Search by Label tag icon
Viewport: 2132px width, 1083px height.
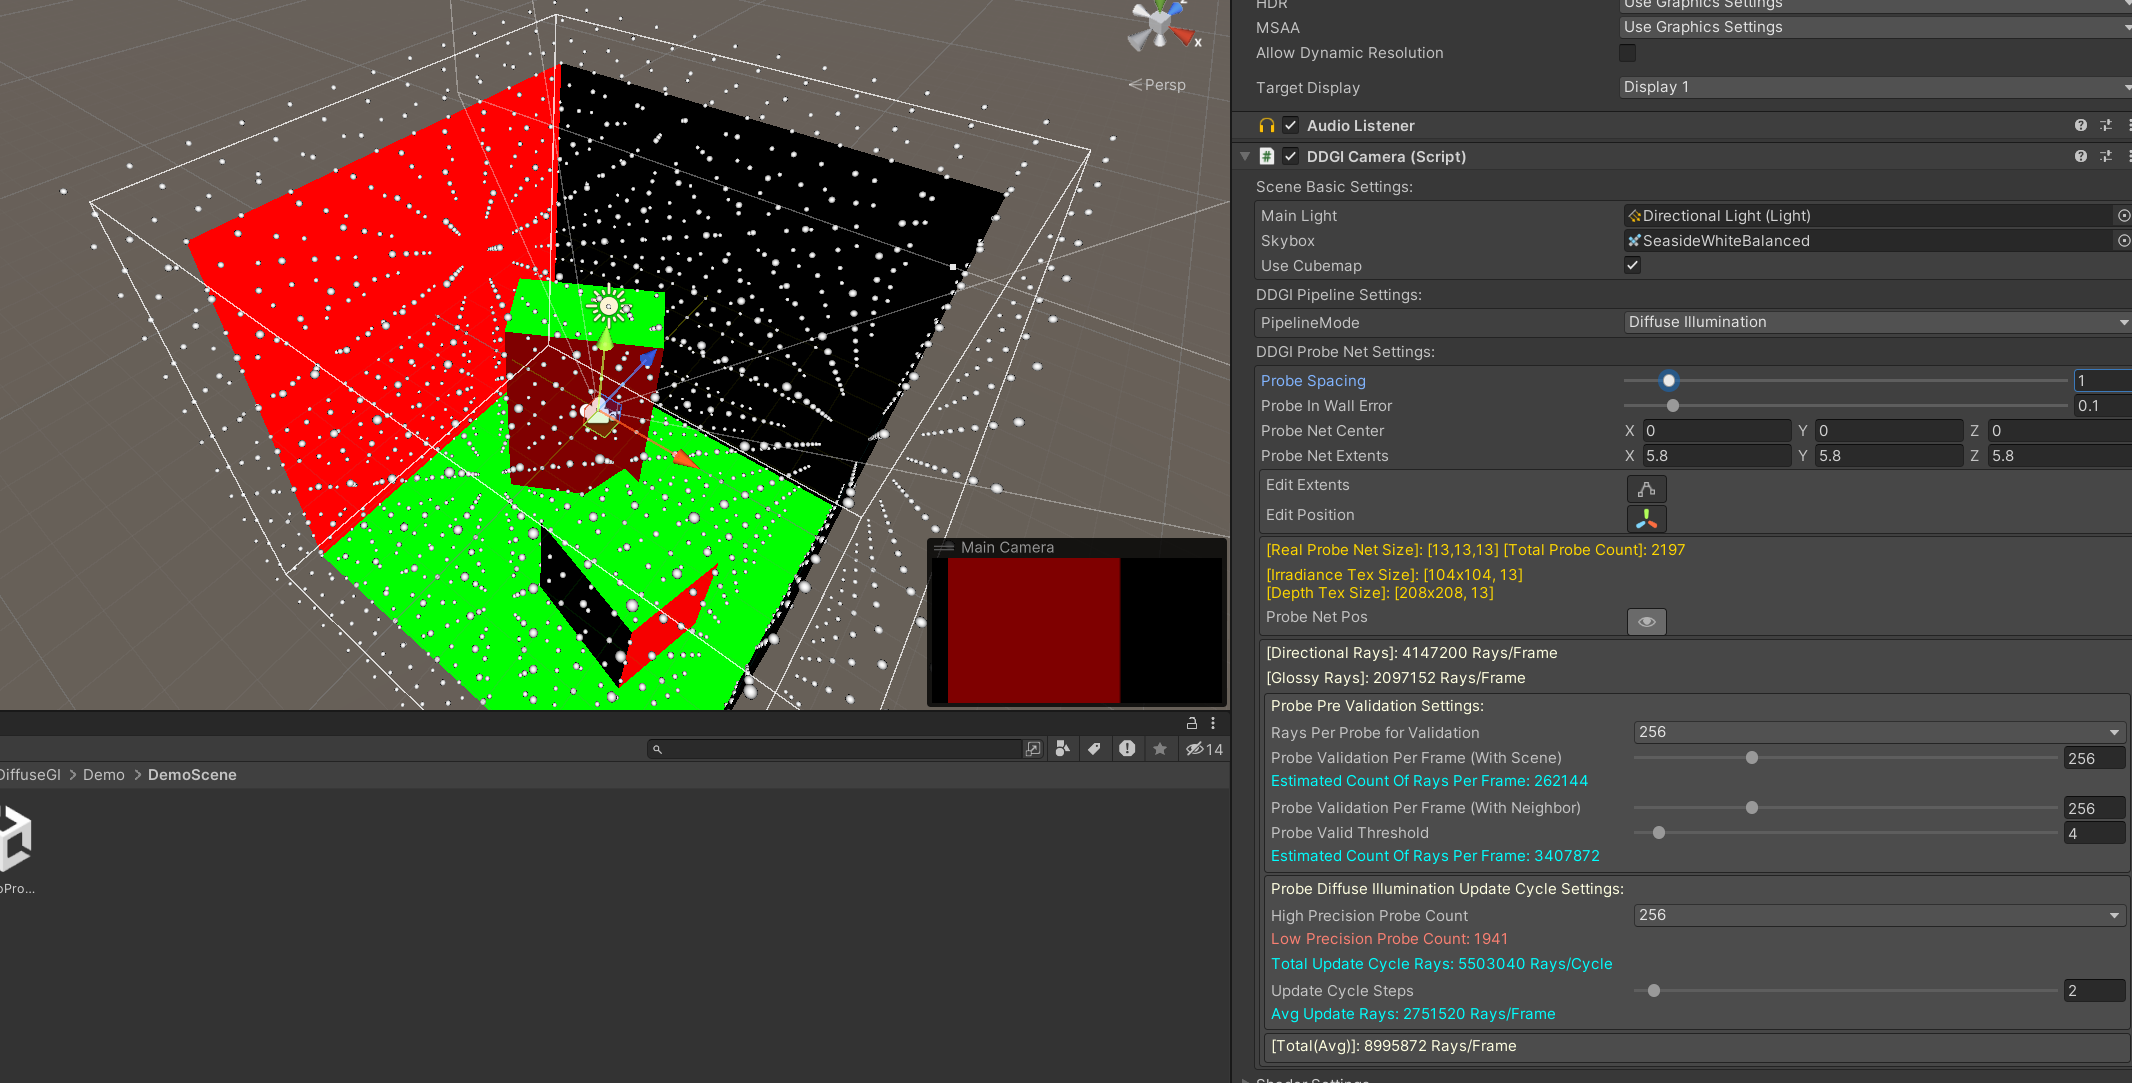tap(1095, 749)
